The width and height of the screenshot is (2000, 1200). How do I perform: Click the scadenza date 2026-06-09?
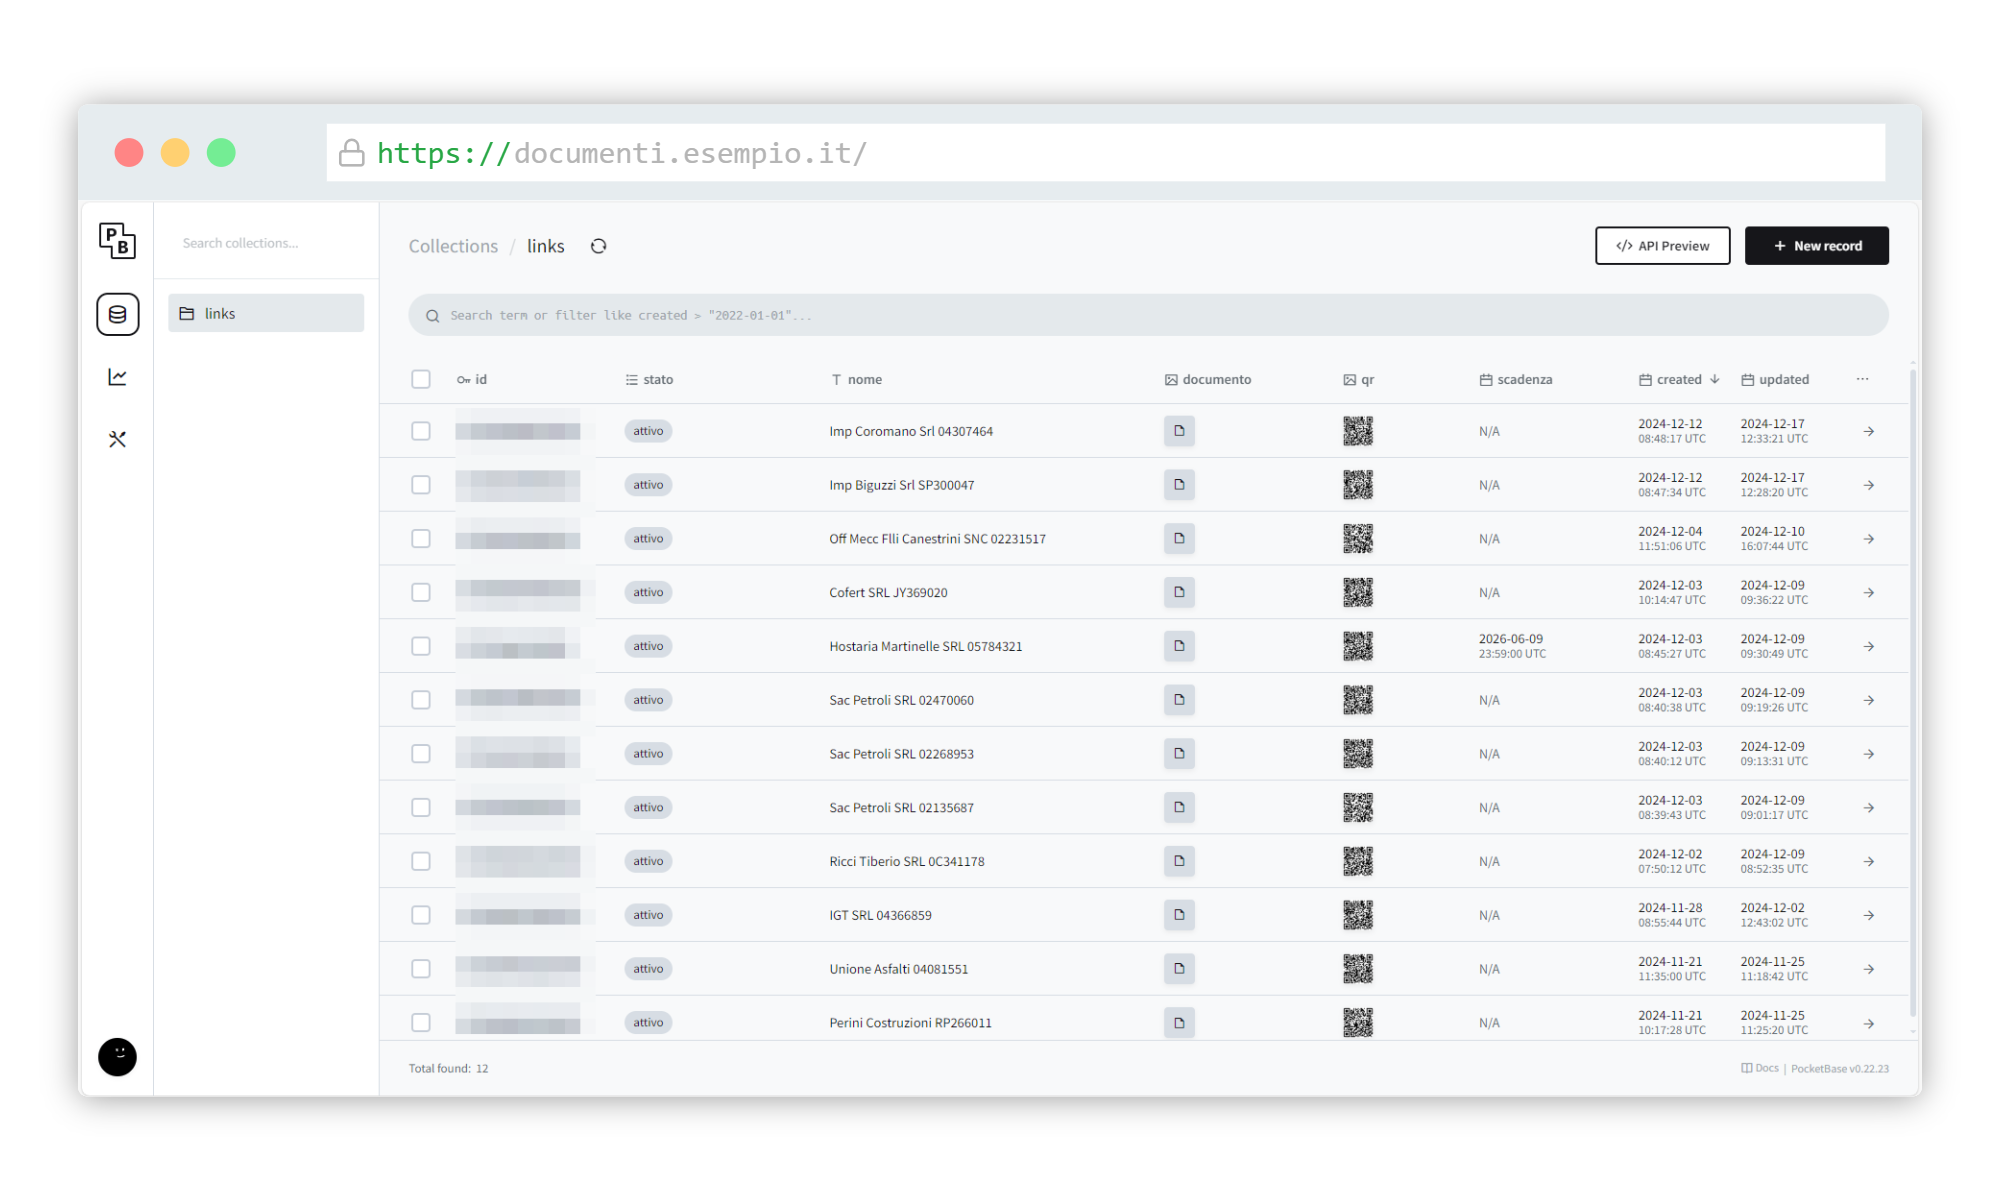pos(1511,646)
